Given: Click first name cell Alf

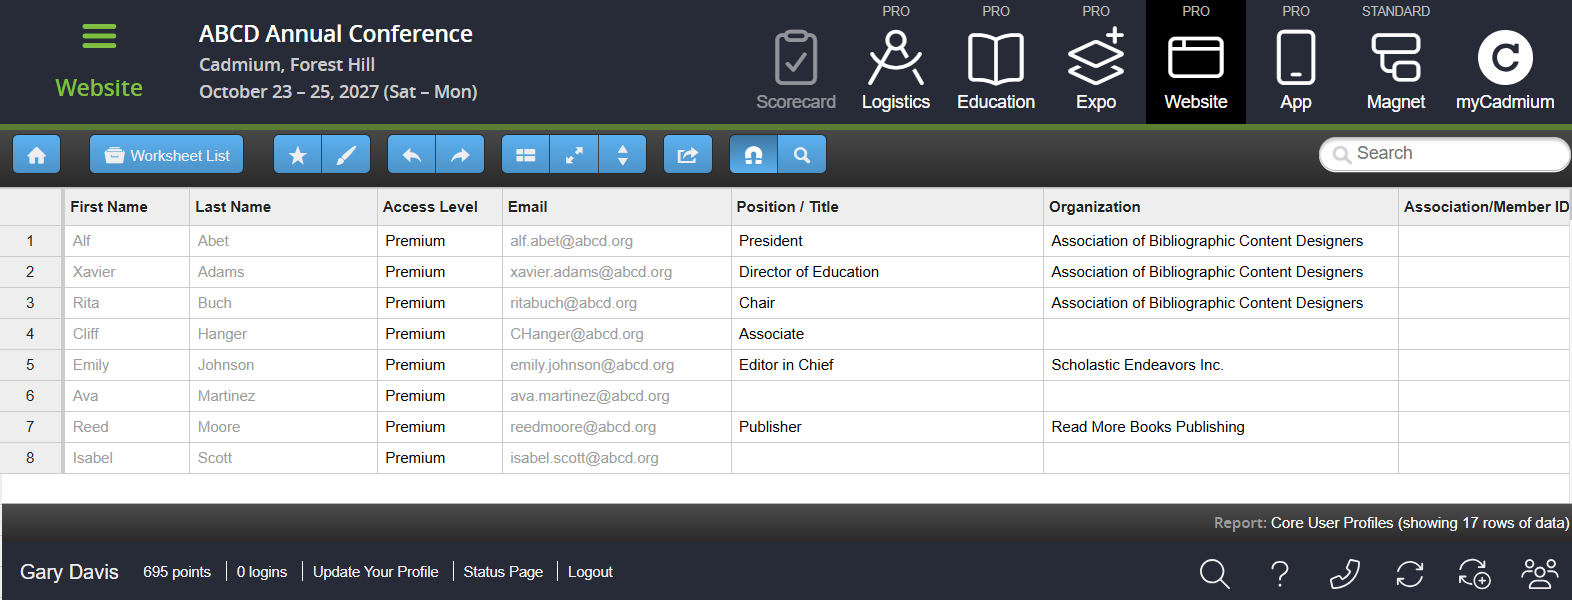Looking at the screenshot, I should (126, 241).
